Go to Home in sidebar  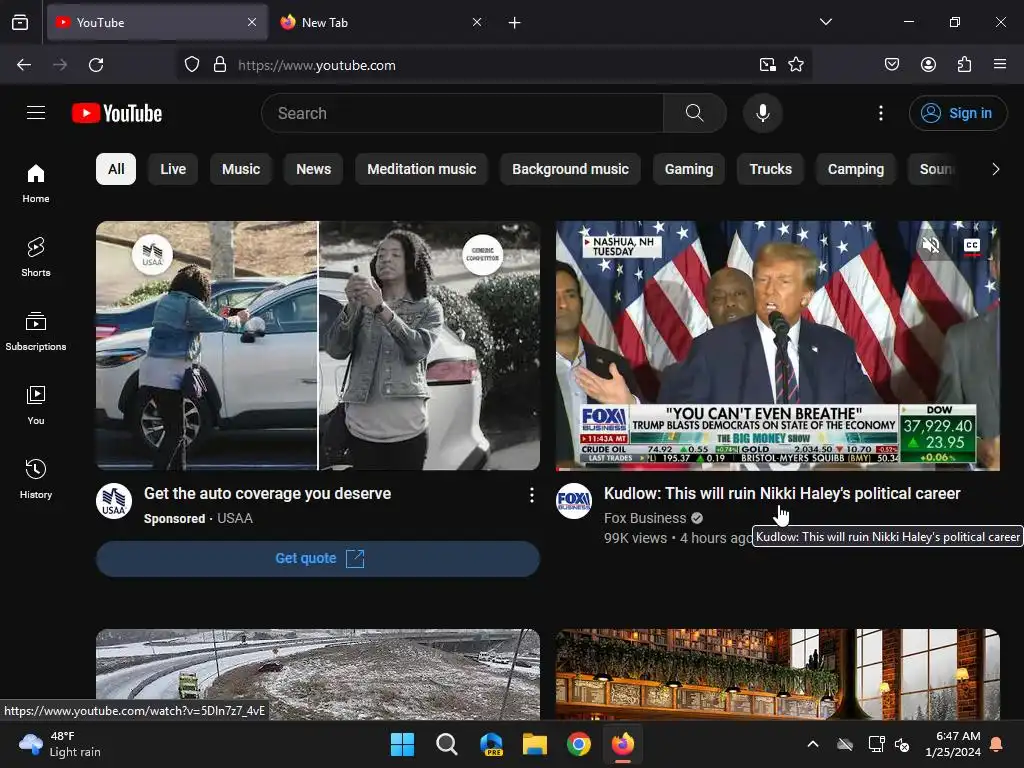pyautogui.click(x=36, y=184)
